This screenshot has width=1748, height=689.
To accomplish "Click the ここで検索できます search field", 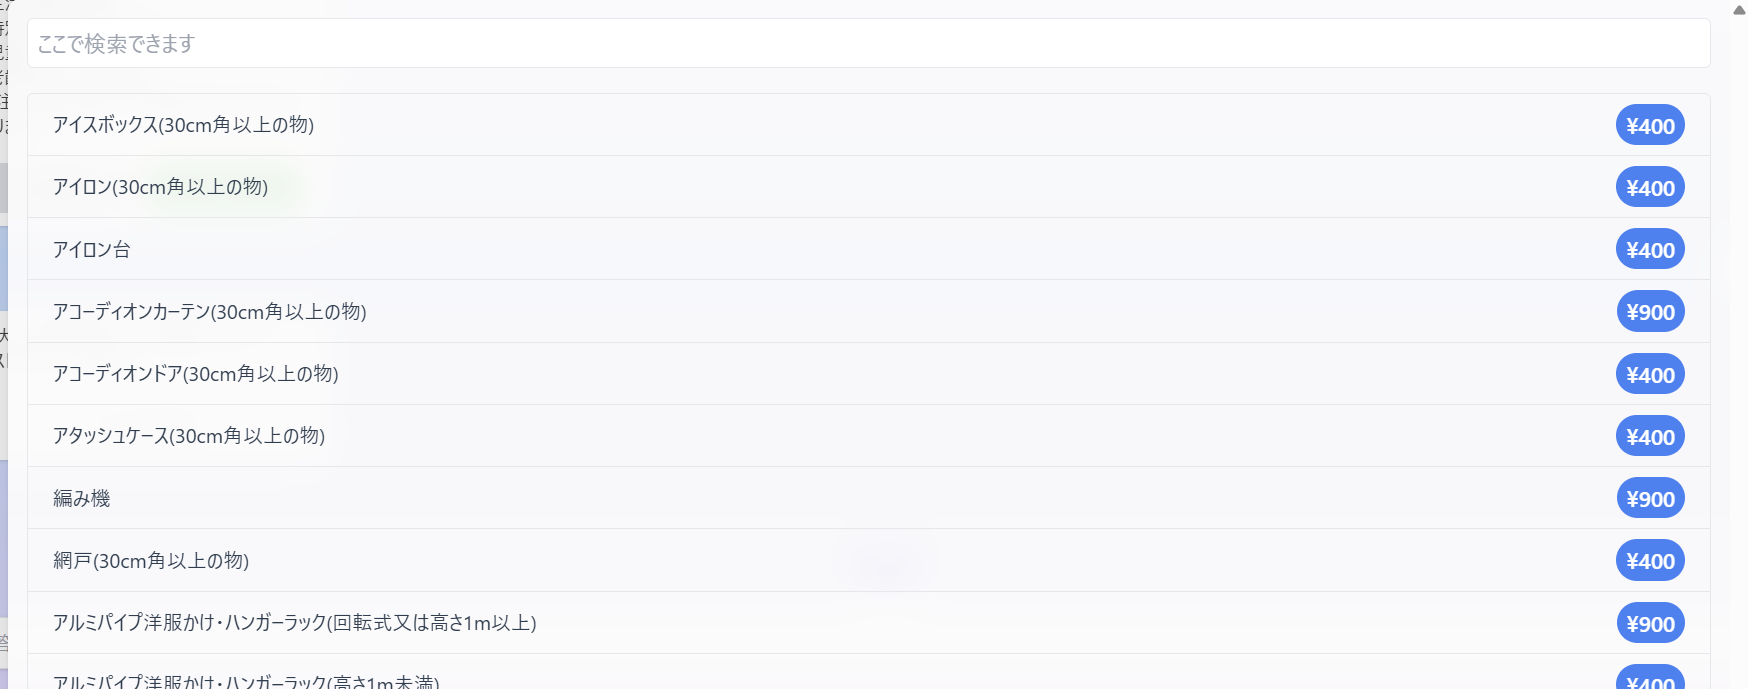I will (868, 44).
